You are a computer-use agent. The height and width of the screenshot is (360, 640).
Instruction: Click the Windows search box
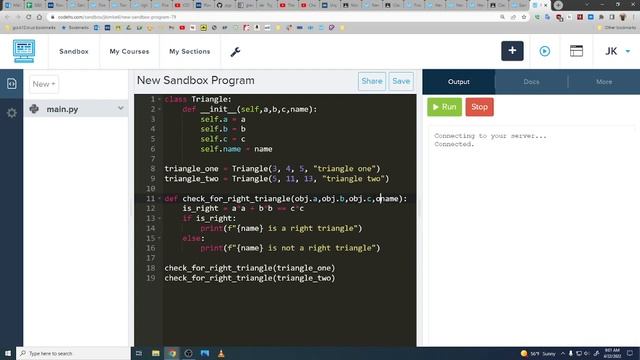click(73, 353)
